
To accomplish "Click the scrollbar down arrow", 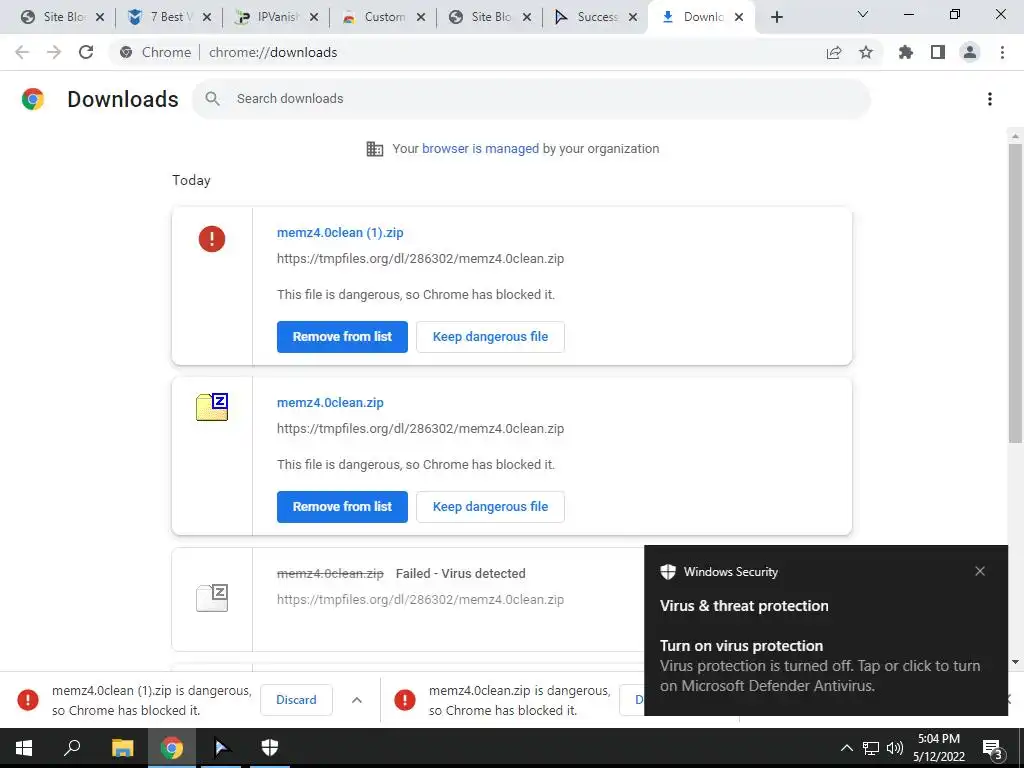I will [x=1015, y=662].
